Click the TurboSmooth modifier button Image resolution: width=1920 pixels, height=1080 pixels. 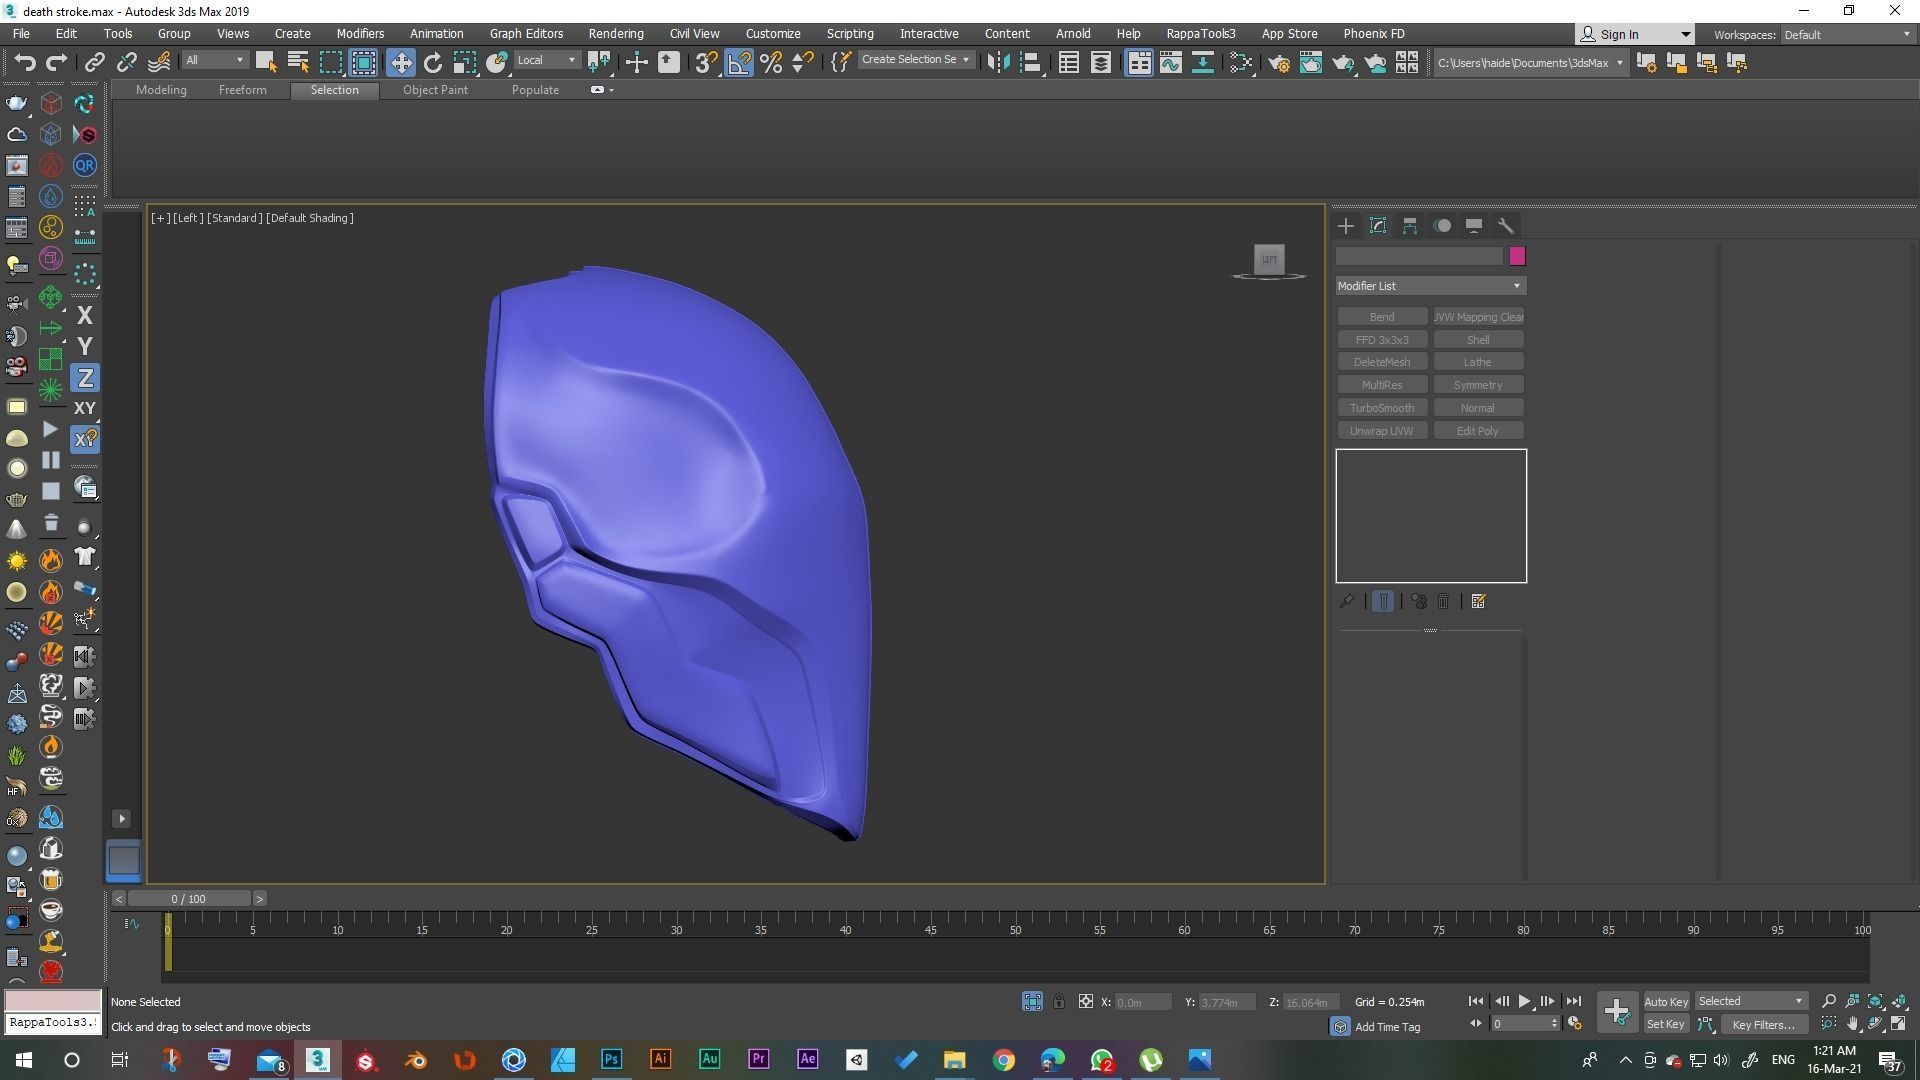tap(1382, 408)
